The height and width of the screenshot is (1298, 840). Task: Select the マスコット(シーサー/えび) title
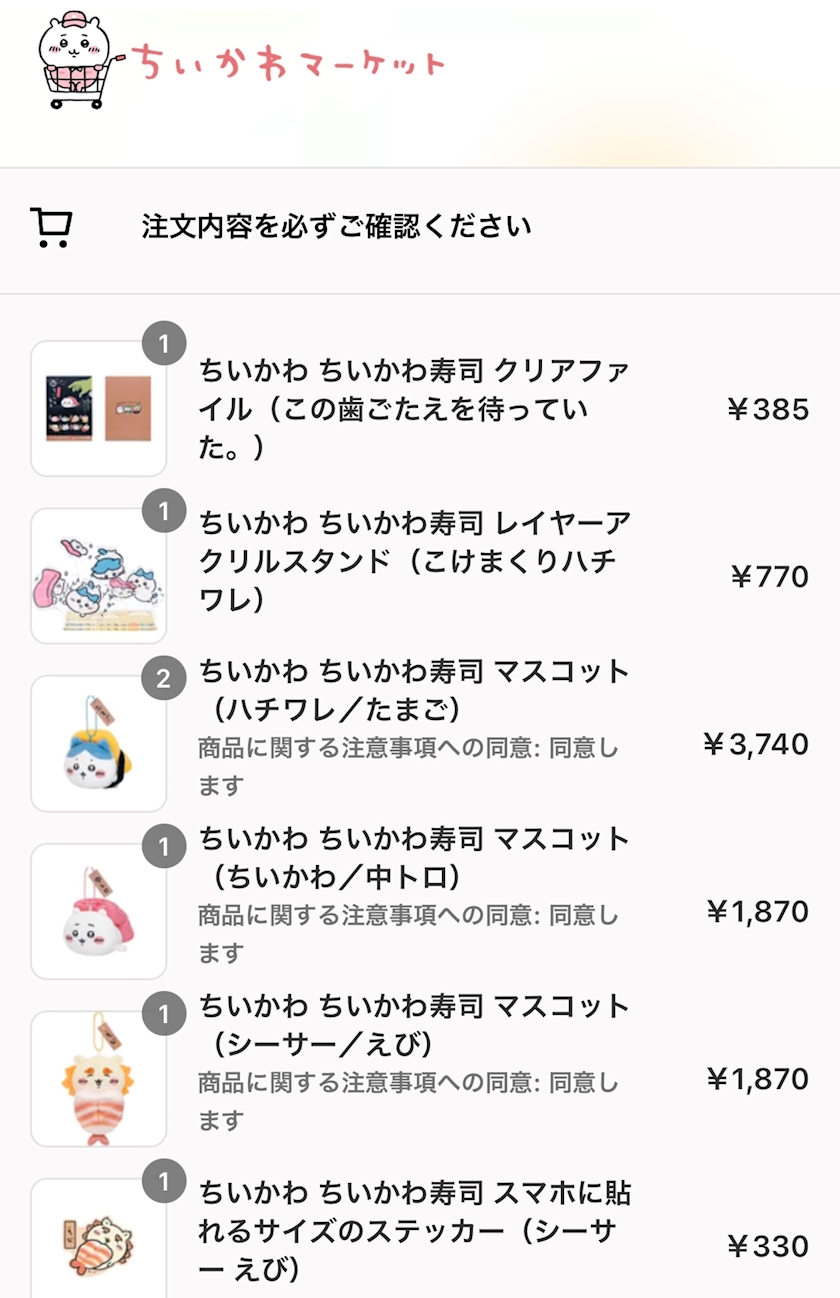(x=413, y=1025)
